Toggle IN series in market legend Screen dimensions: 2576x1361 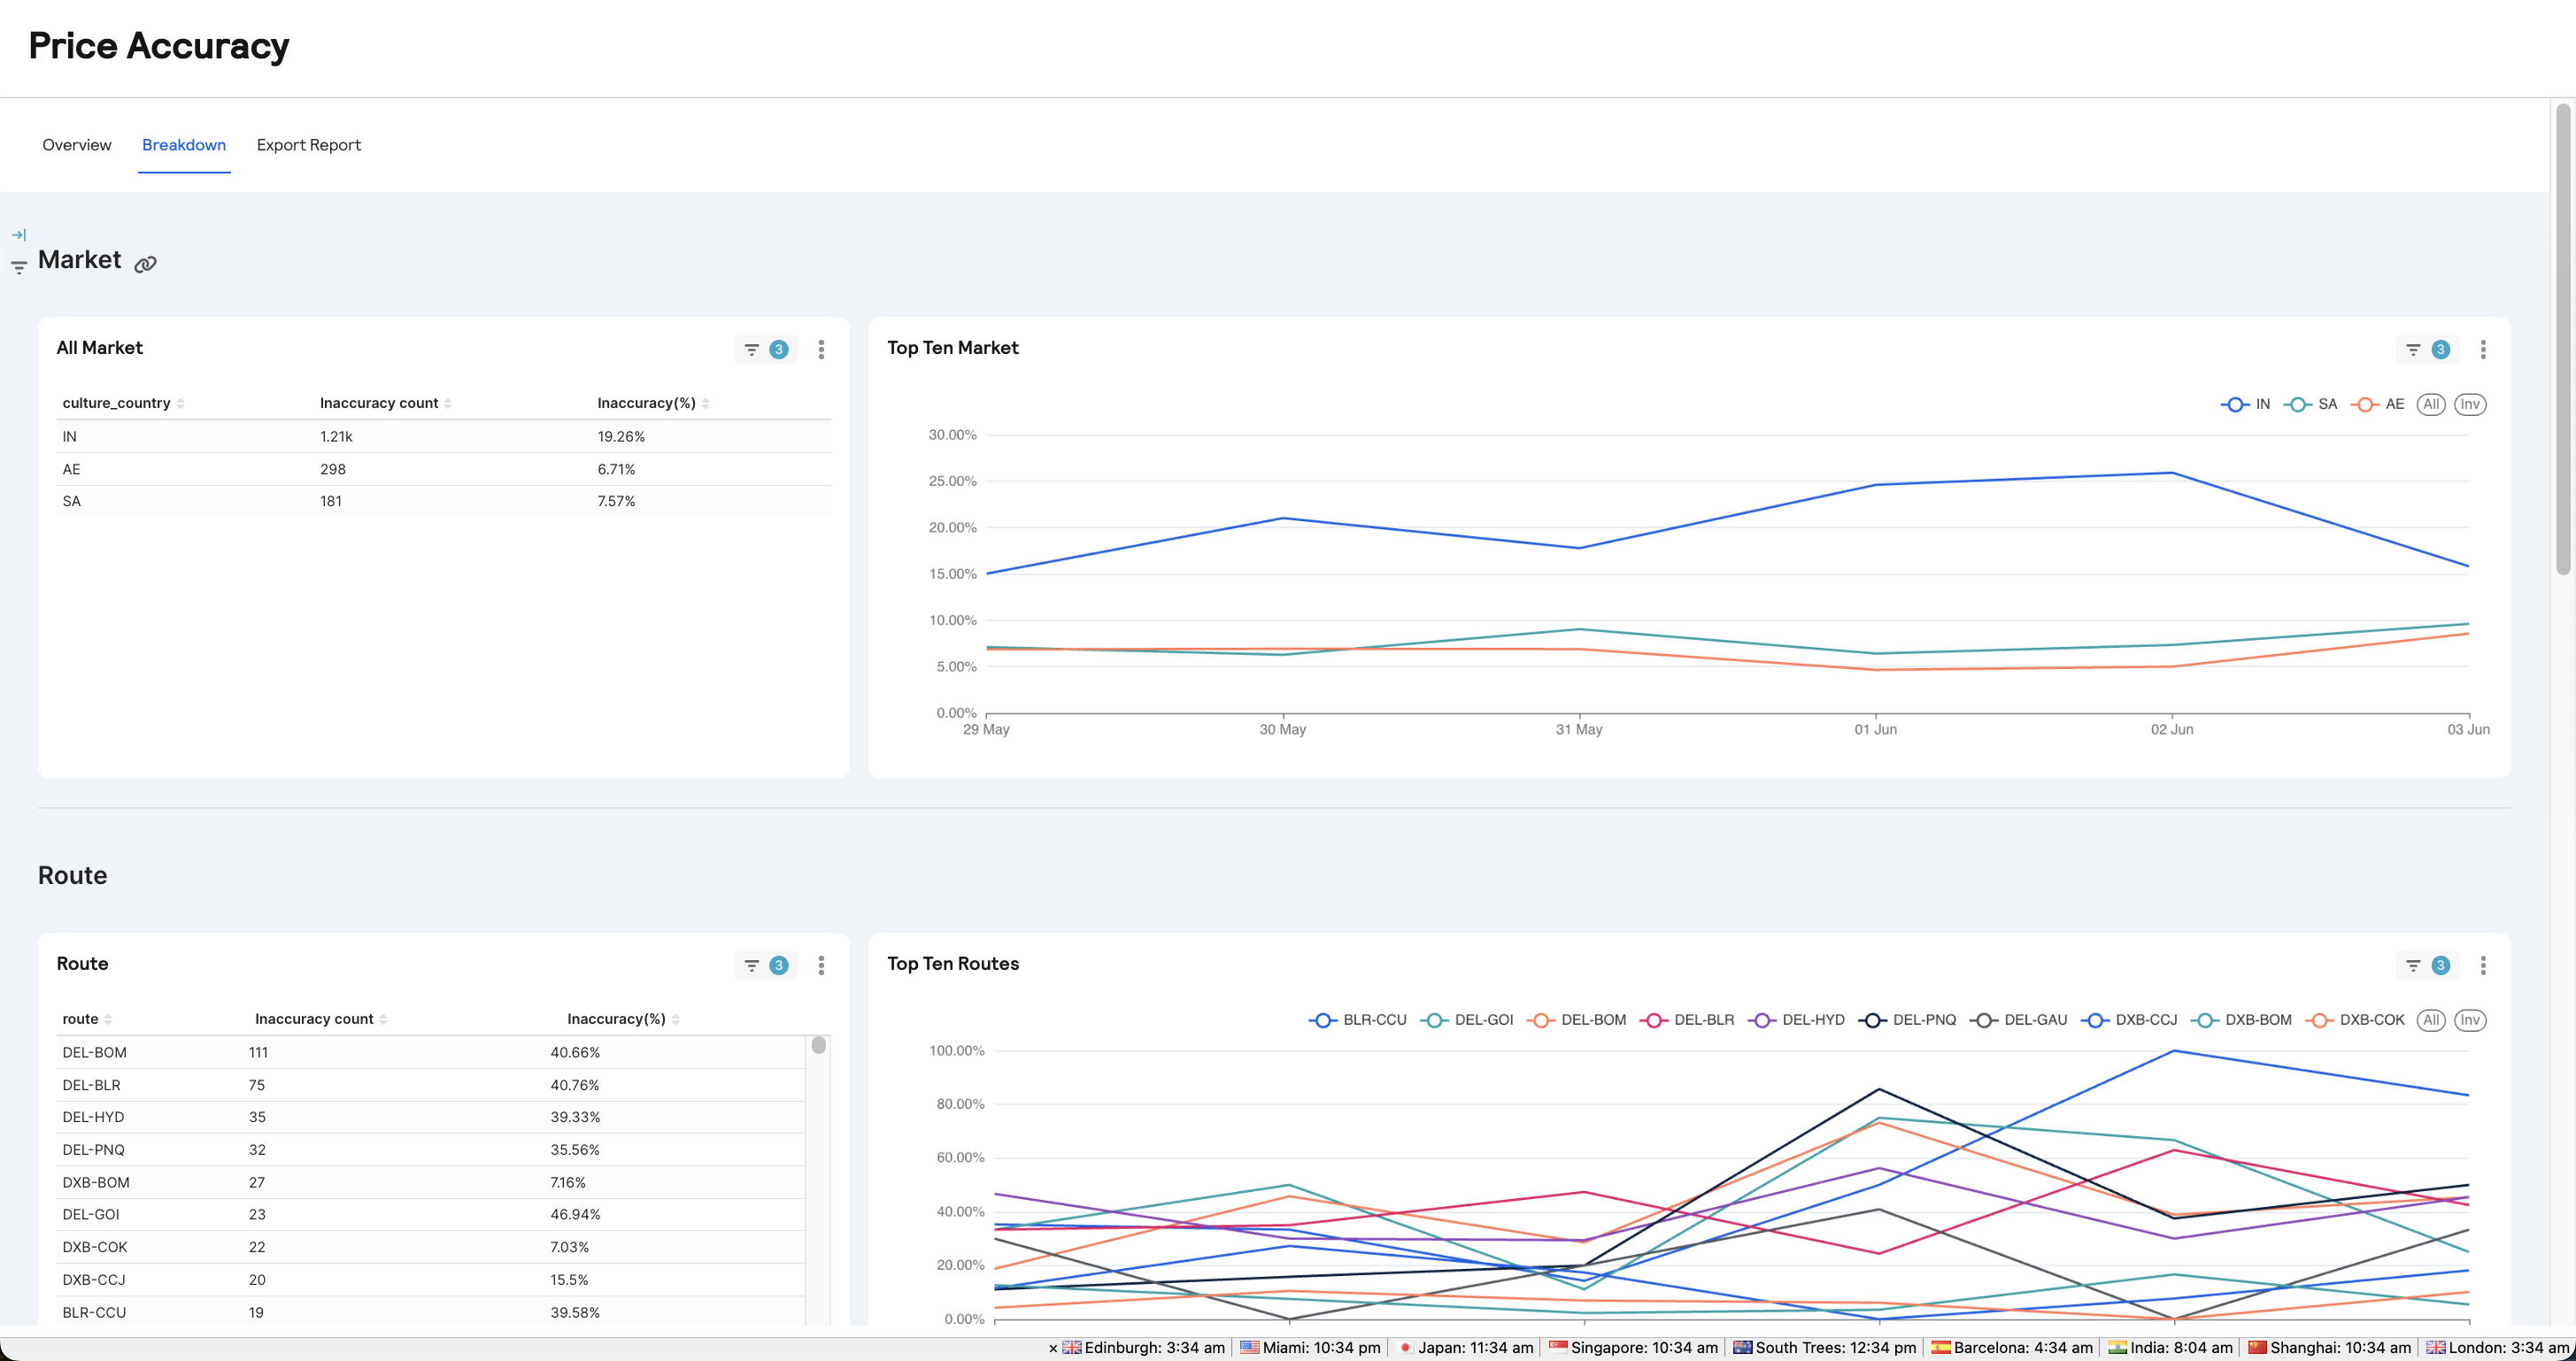pos(2246,405)
